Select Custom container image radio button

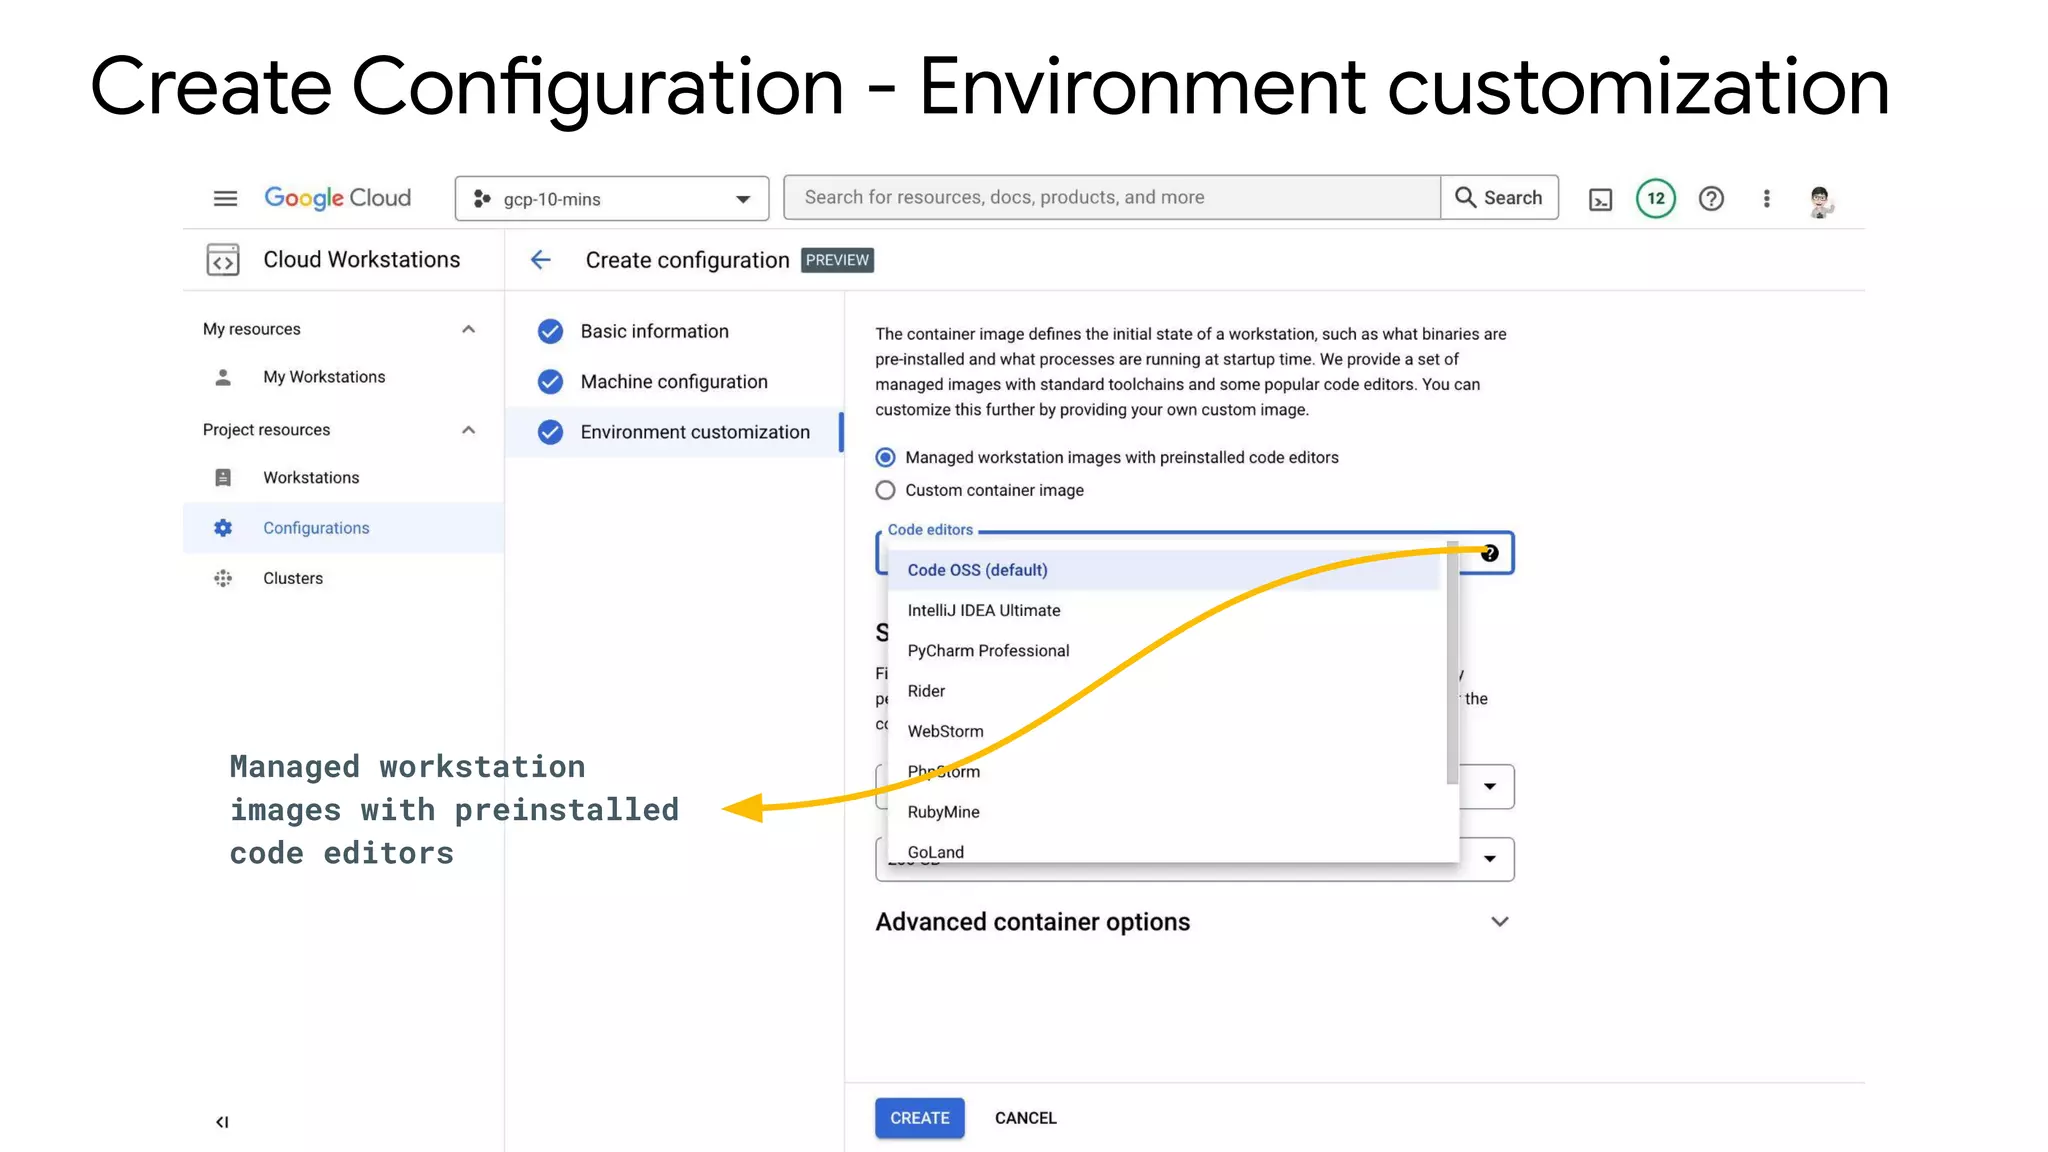885,490
